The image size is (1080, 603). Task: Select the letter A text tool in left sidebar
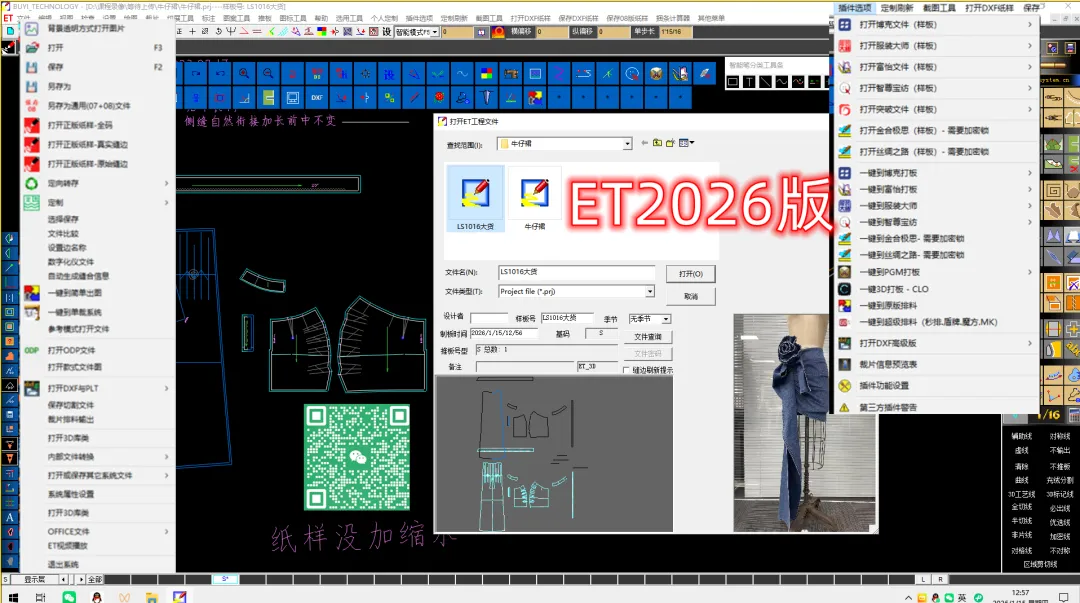coord(10,518)
